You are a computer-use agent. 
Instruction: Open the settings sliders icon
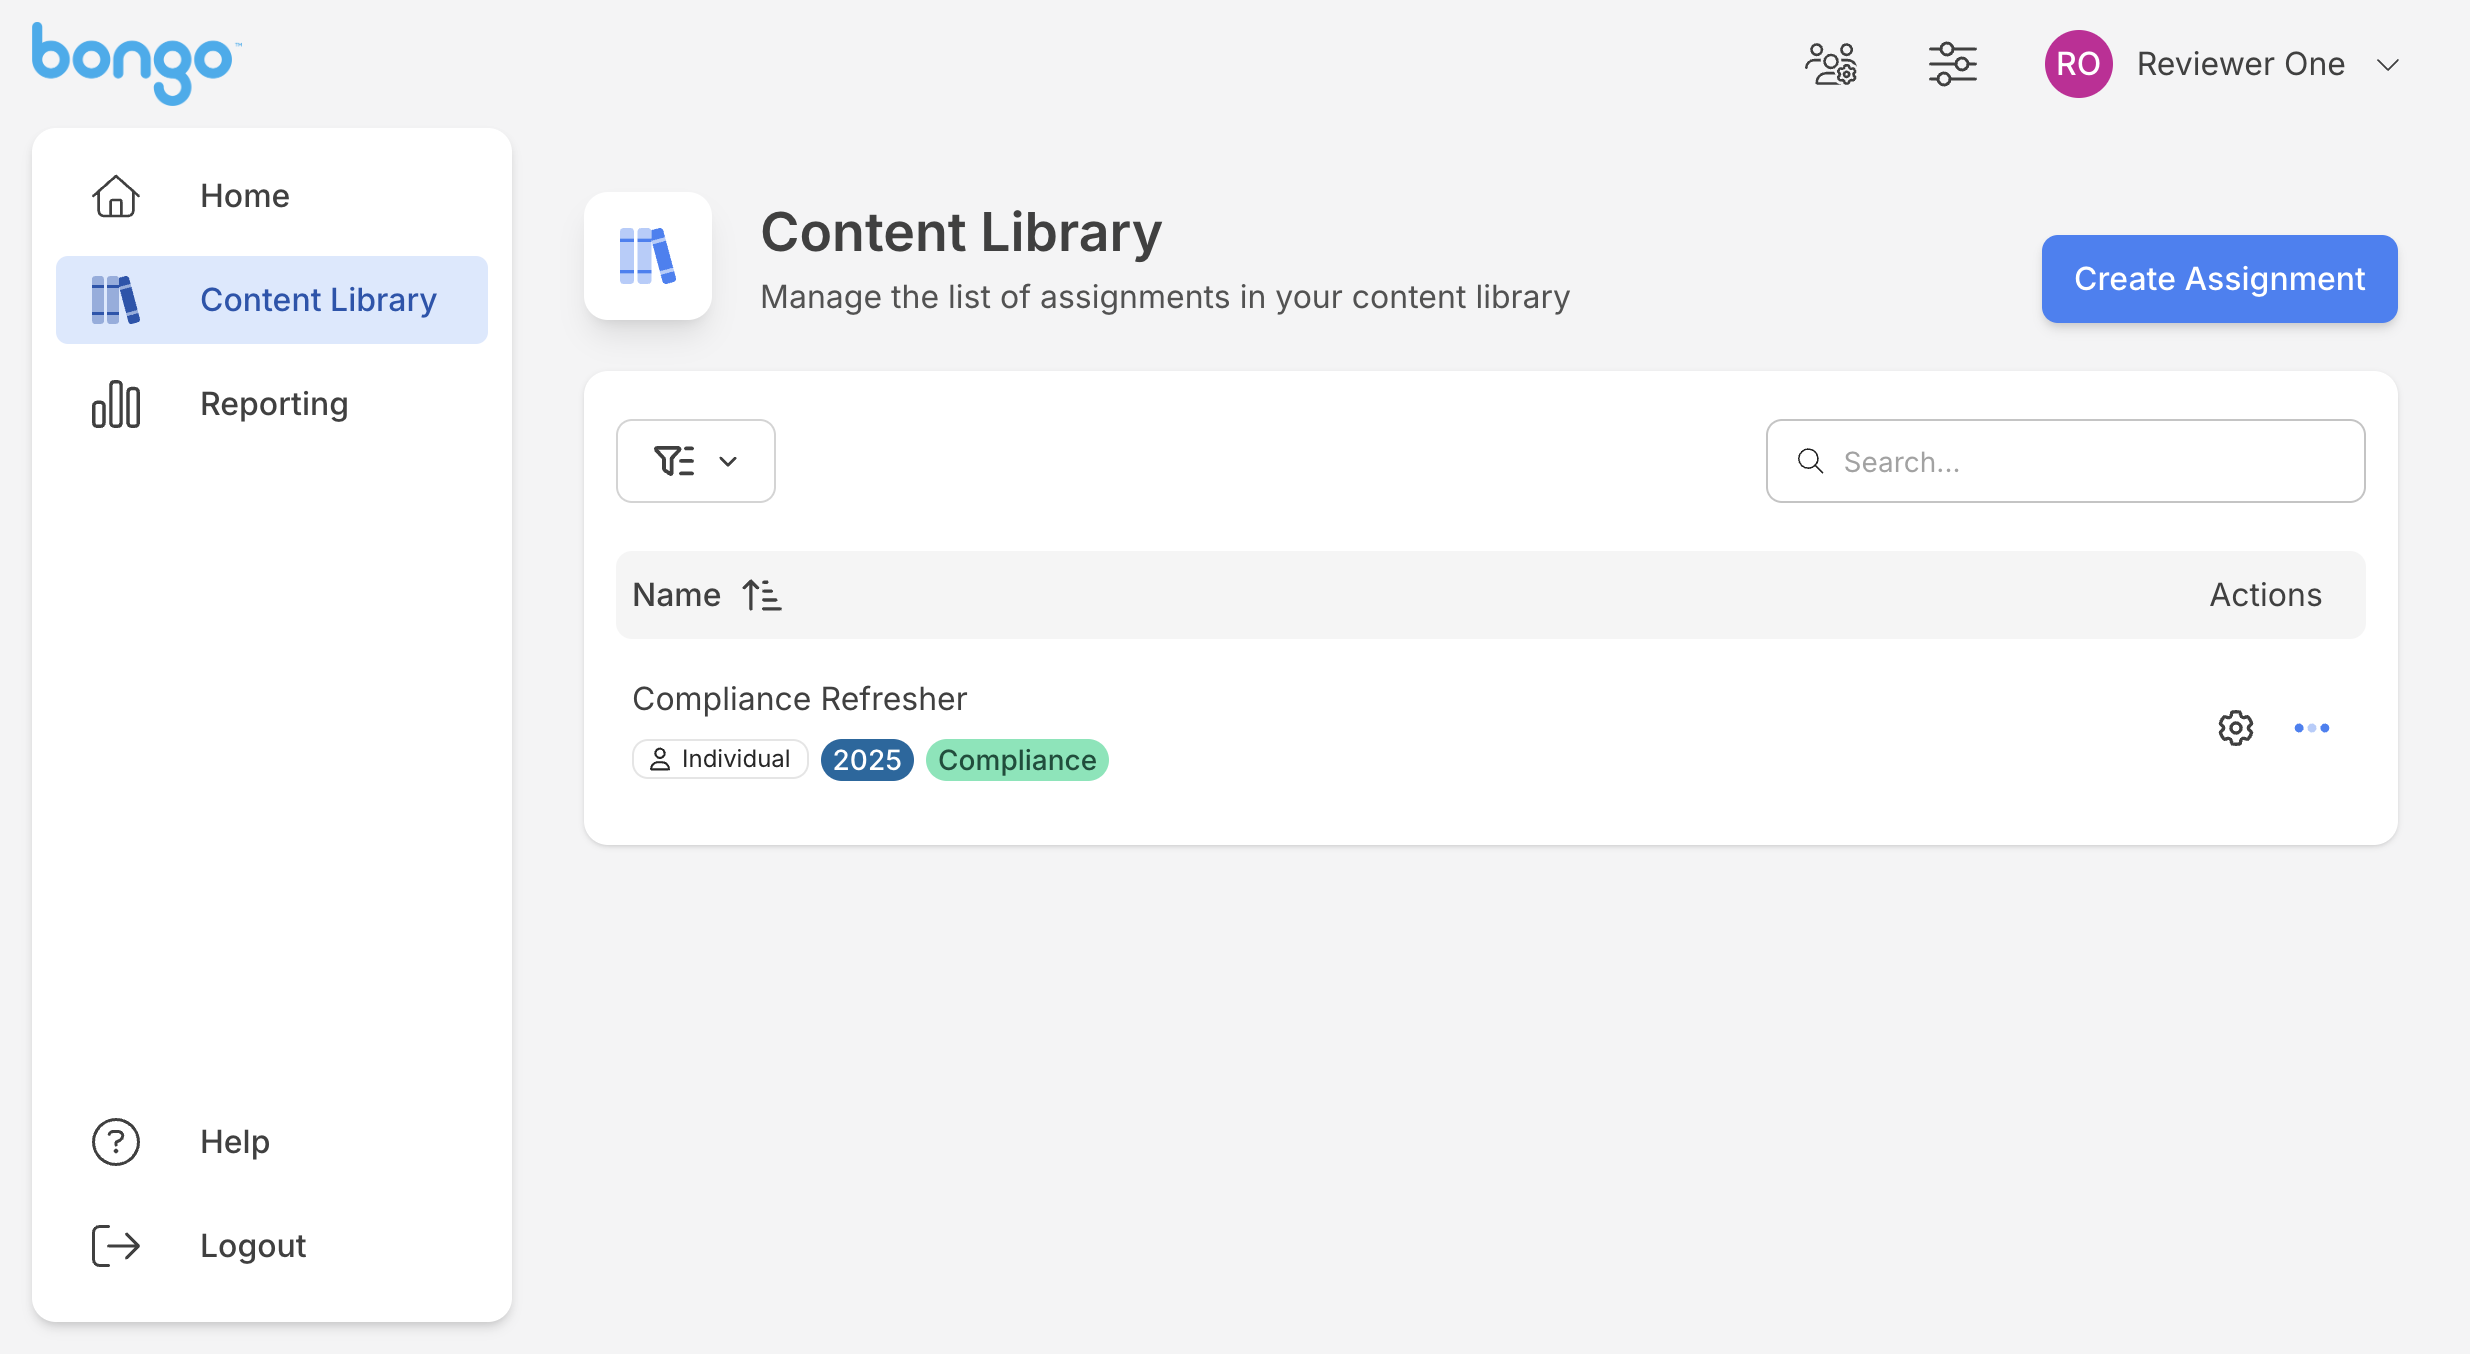coord(1952,64)
